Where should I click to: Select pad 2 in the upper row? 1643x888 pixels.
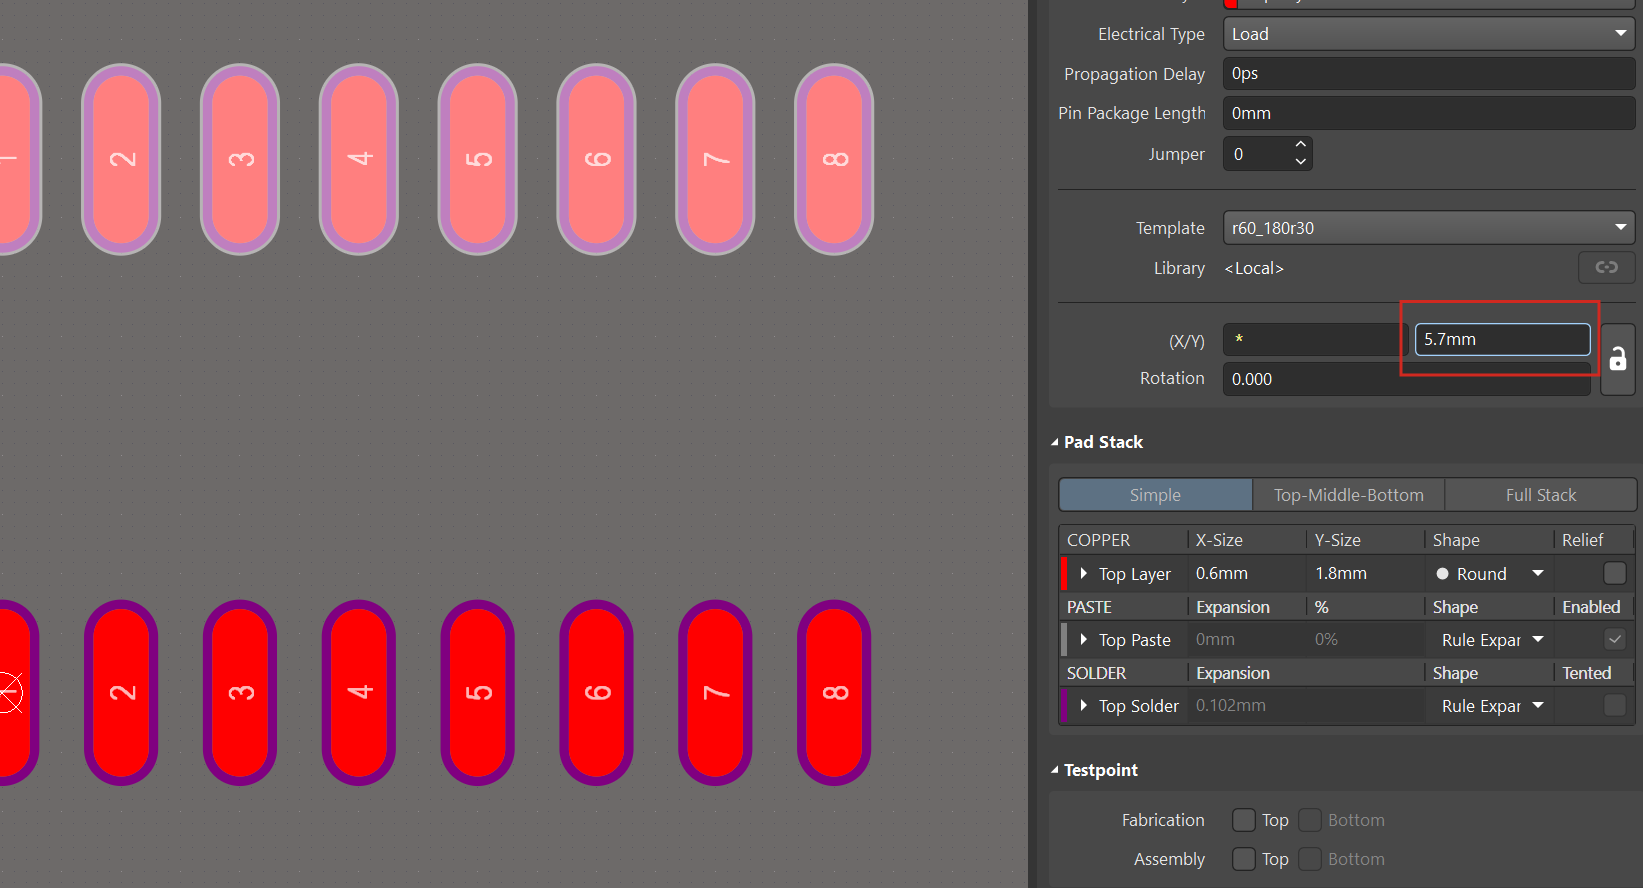click(x=121, y=159)
